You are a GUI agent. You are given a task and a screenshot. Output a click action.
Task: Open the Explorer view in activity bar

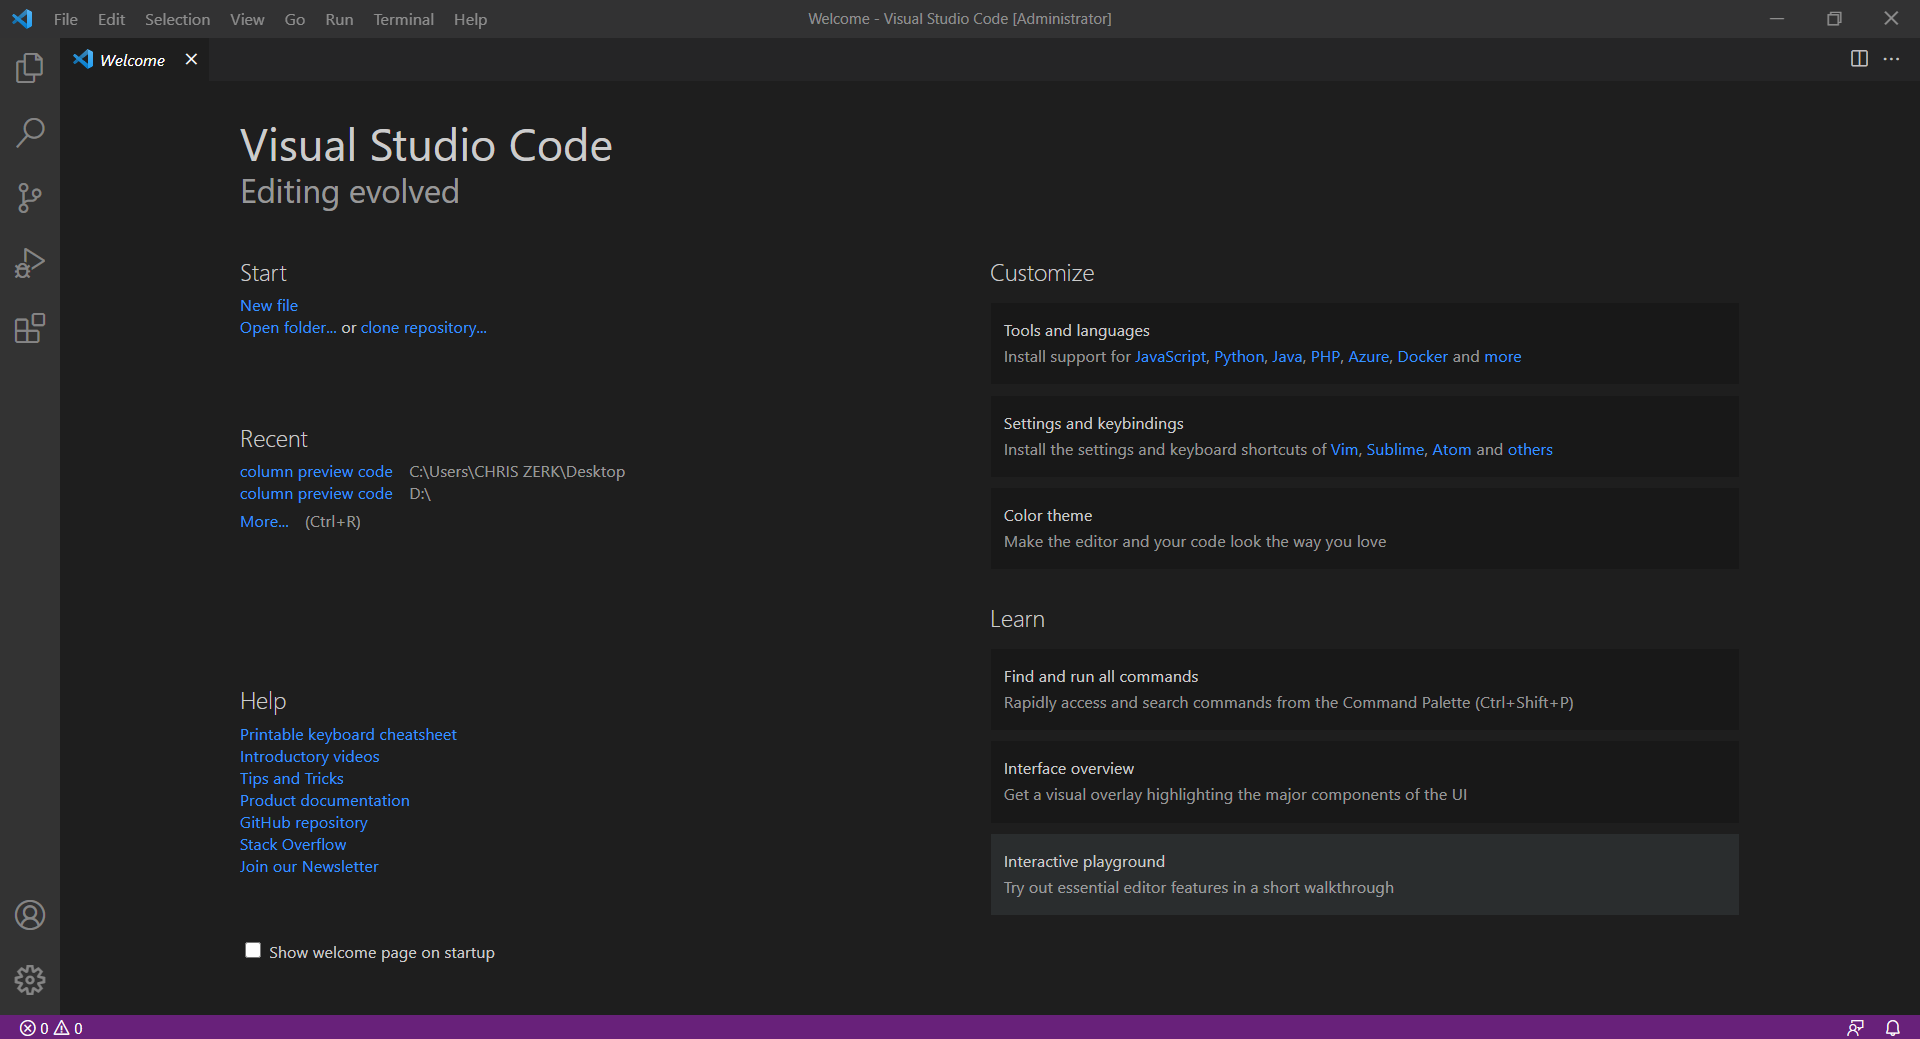tap(30, 68)
